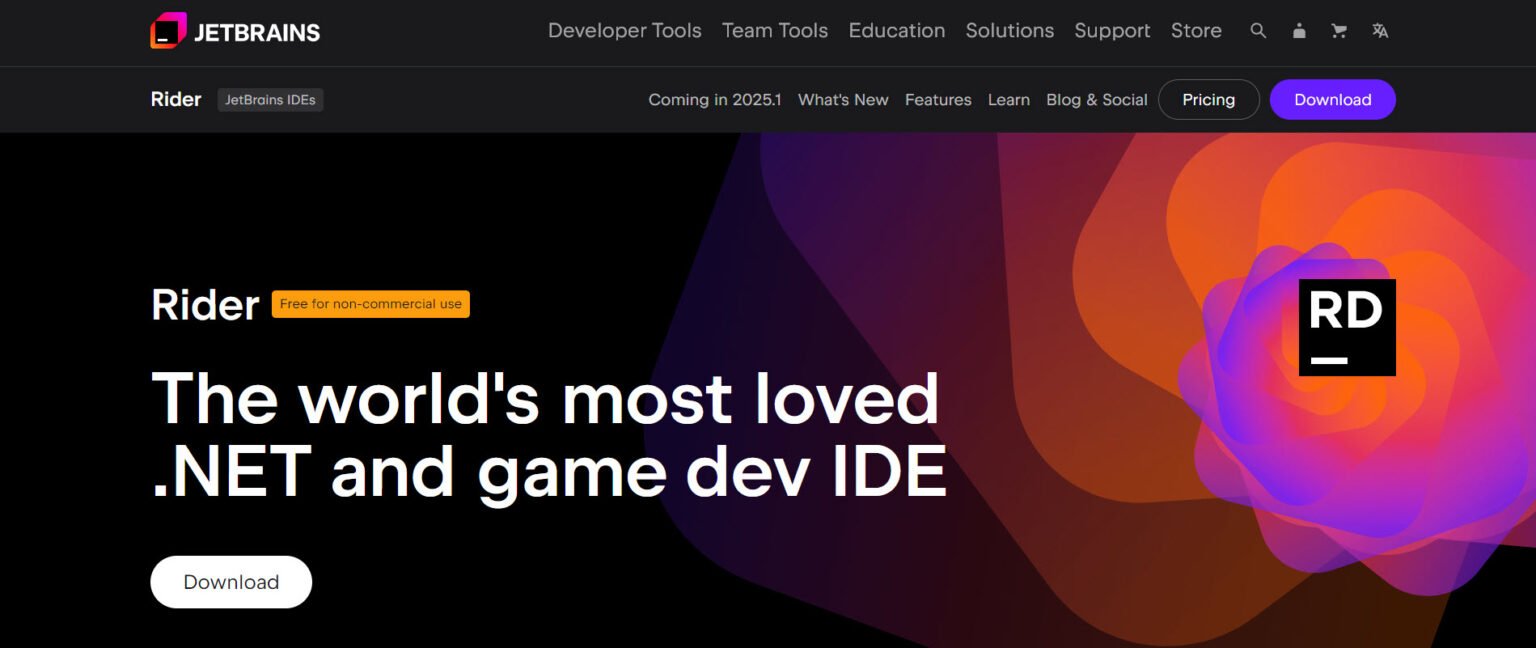The width and height of the screenshot is (1536, 648).
Task: View the shopping cart
Action: pyautogui.click(x=1339, y=31)
